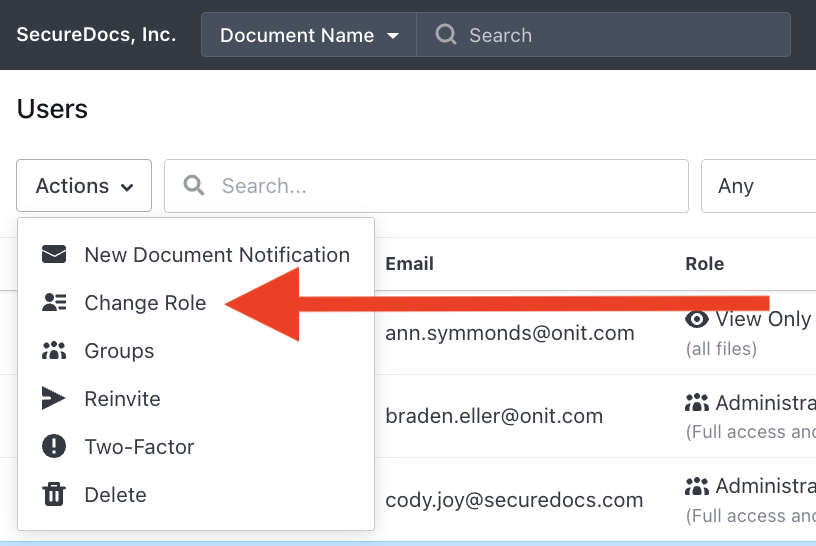The width and height of the screenshot is (816, 546).
Task: Click the envelope icon for New Document Notification
Action: [x=54, y=255]
